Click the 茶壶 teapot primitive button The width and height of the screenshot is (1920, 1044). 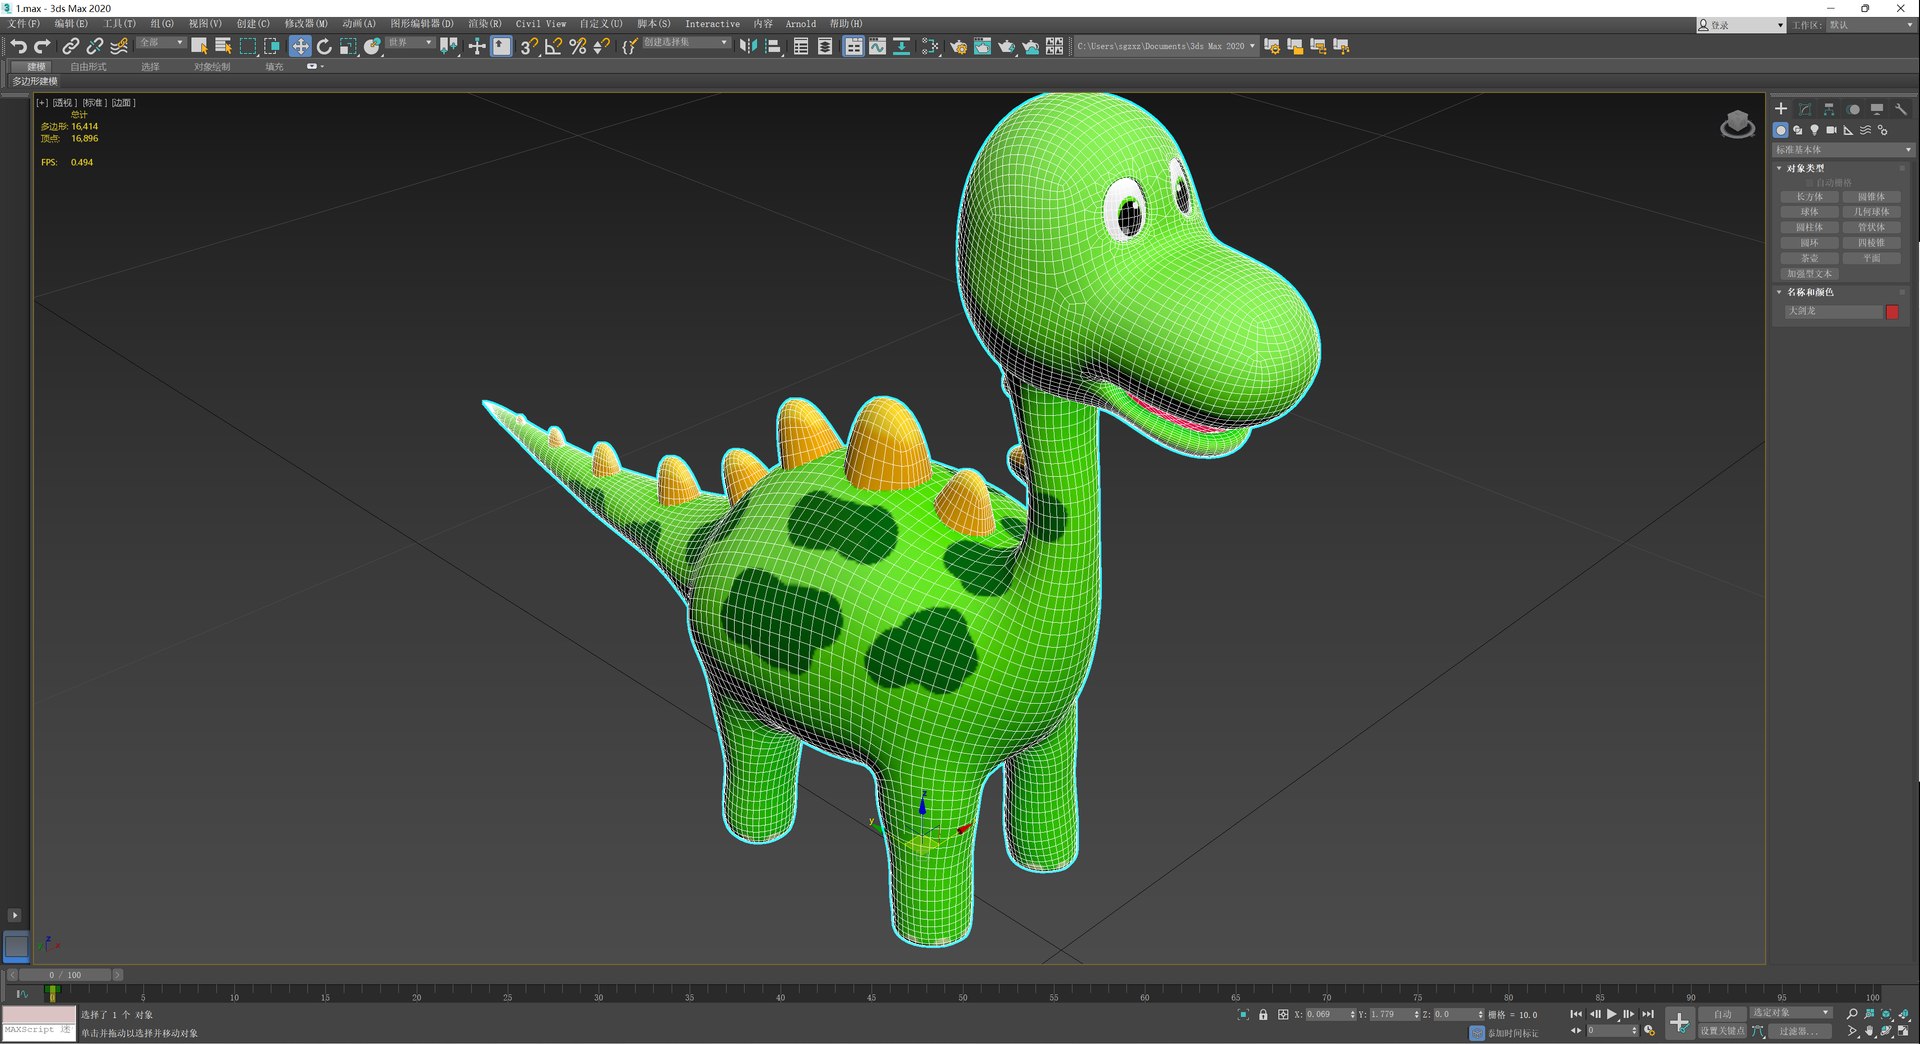[x=1809, y=258]
